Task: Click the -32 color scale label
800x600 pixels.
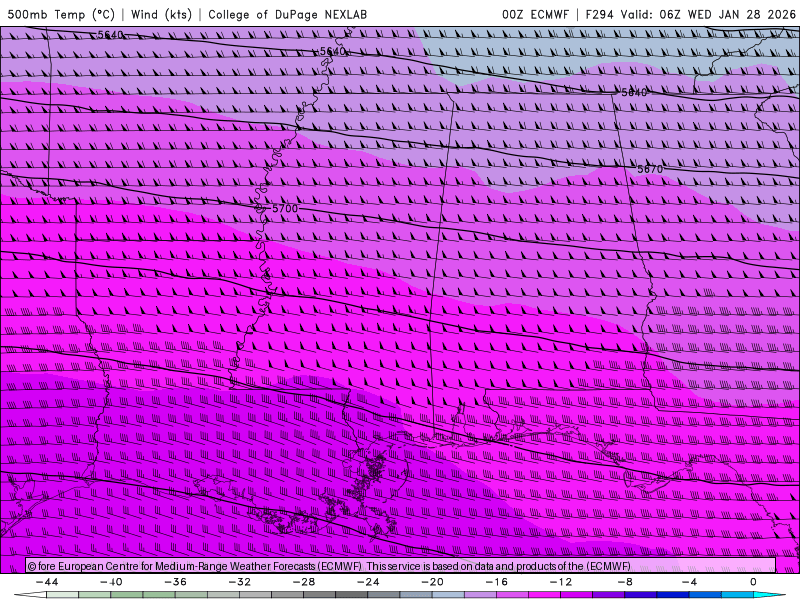Action: click(240, 582)
